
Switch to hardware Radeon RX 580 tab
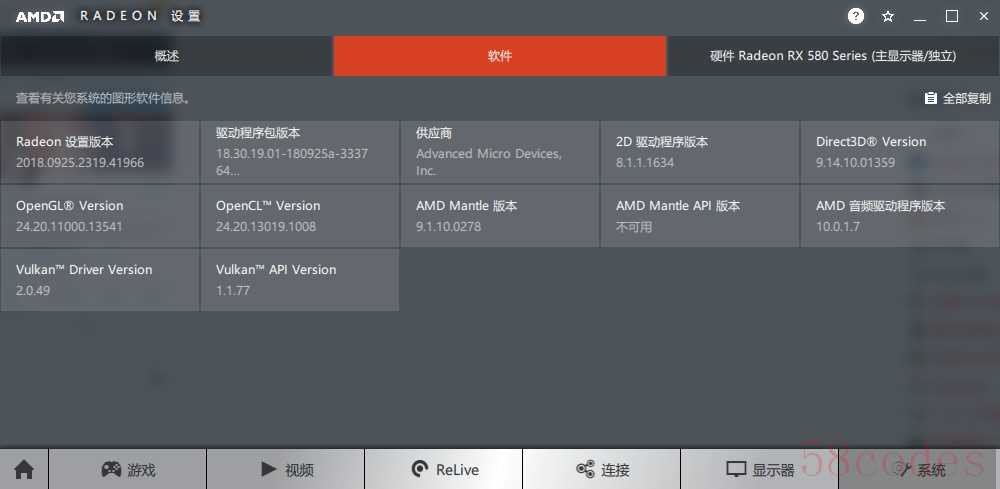[x=834, y=56]
